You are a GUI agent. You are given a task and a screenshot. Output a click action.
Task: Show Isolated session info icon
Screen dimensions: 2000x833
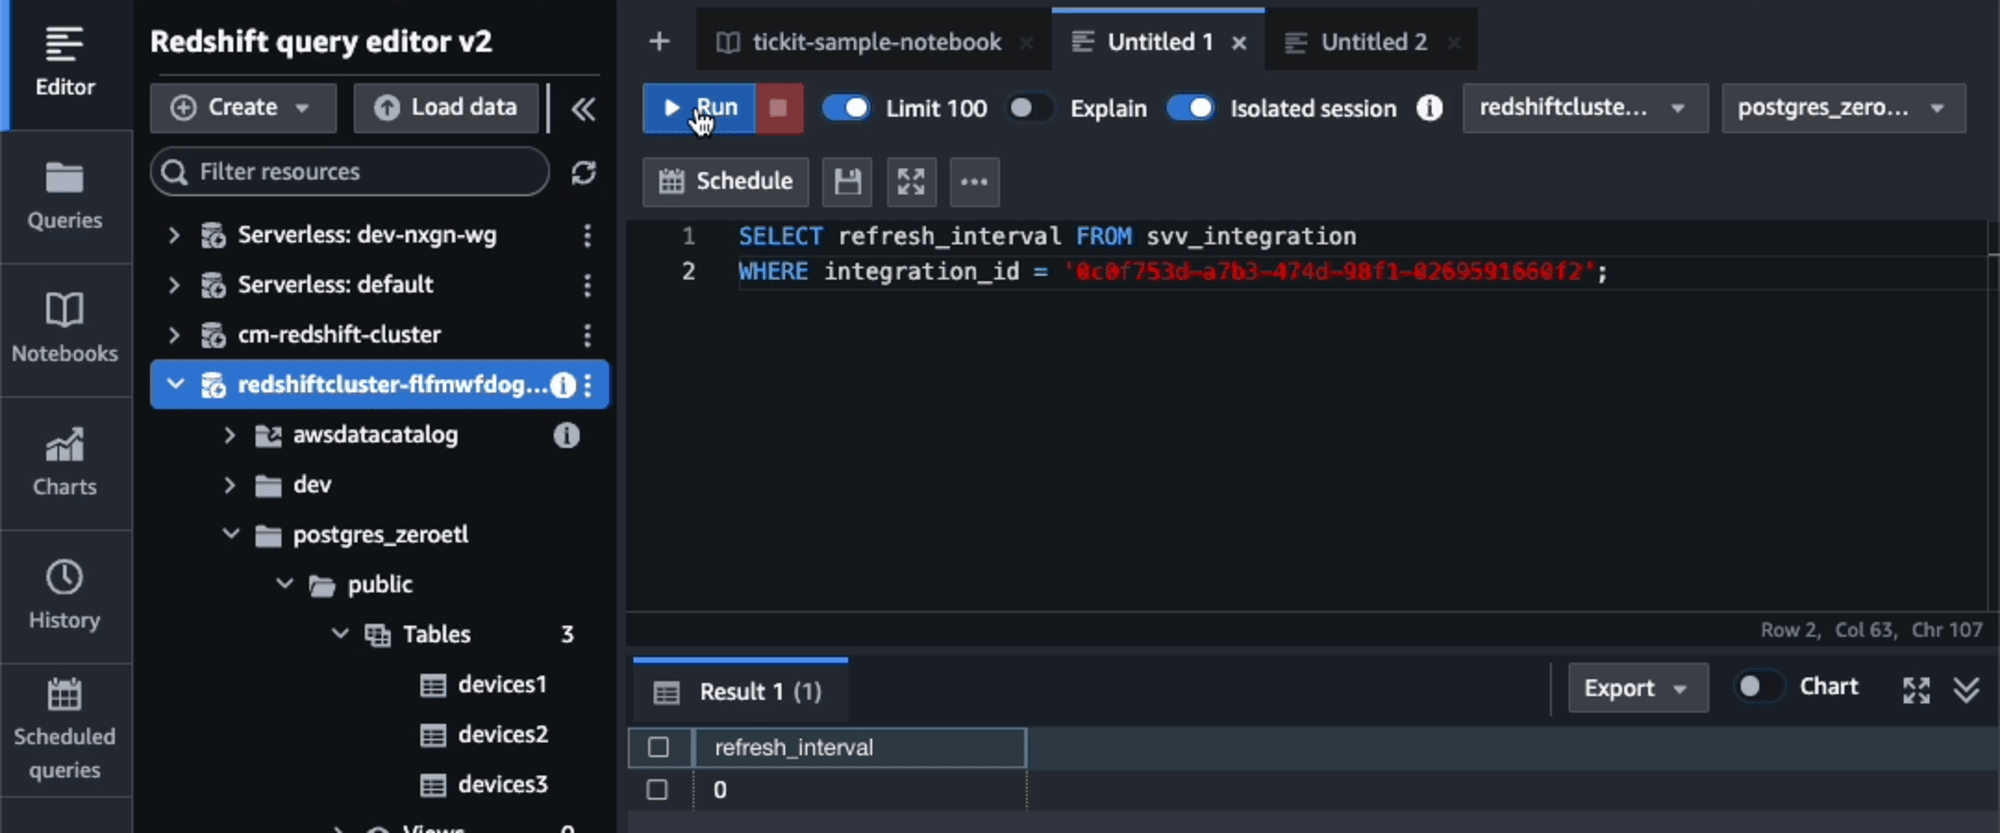(x=1430, y=108)
